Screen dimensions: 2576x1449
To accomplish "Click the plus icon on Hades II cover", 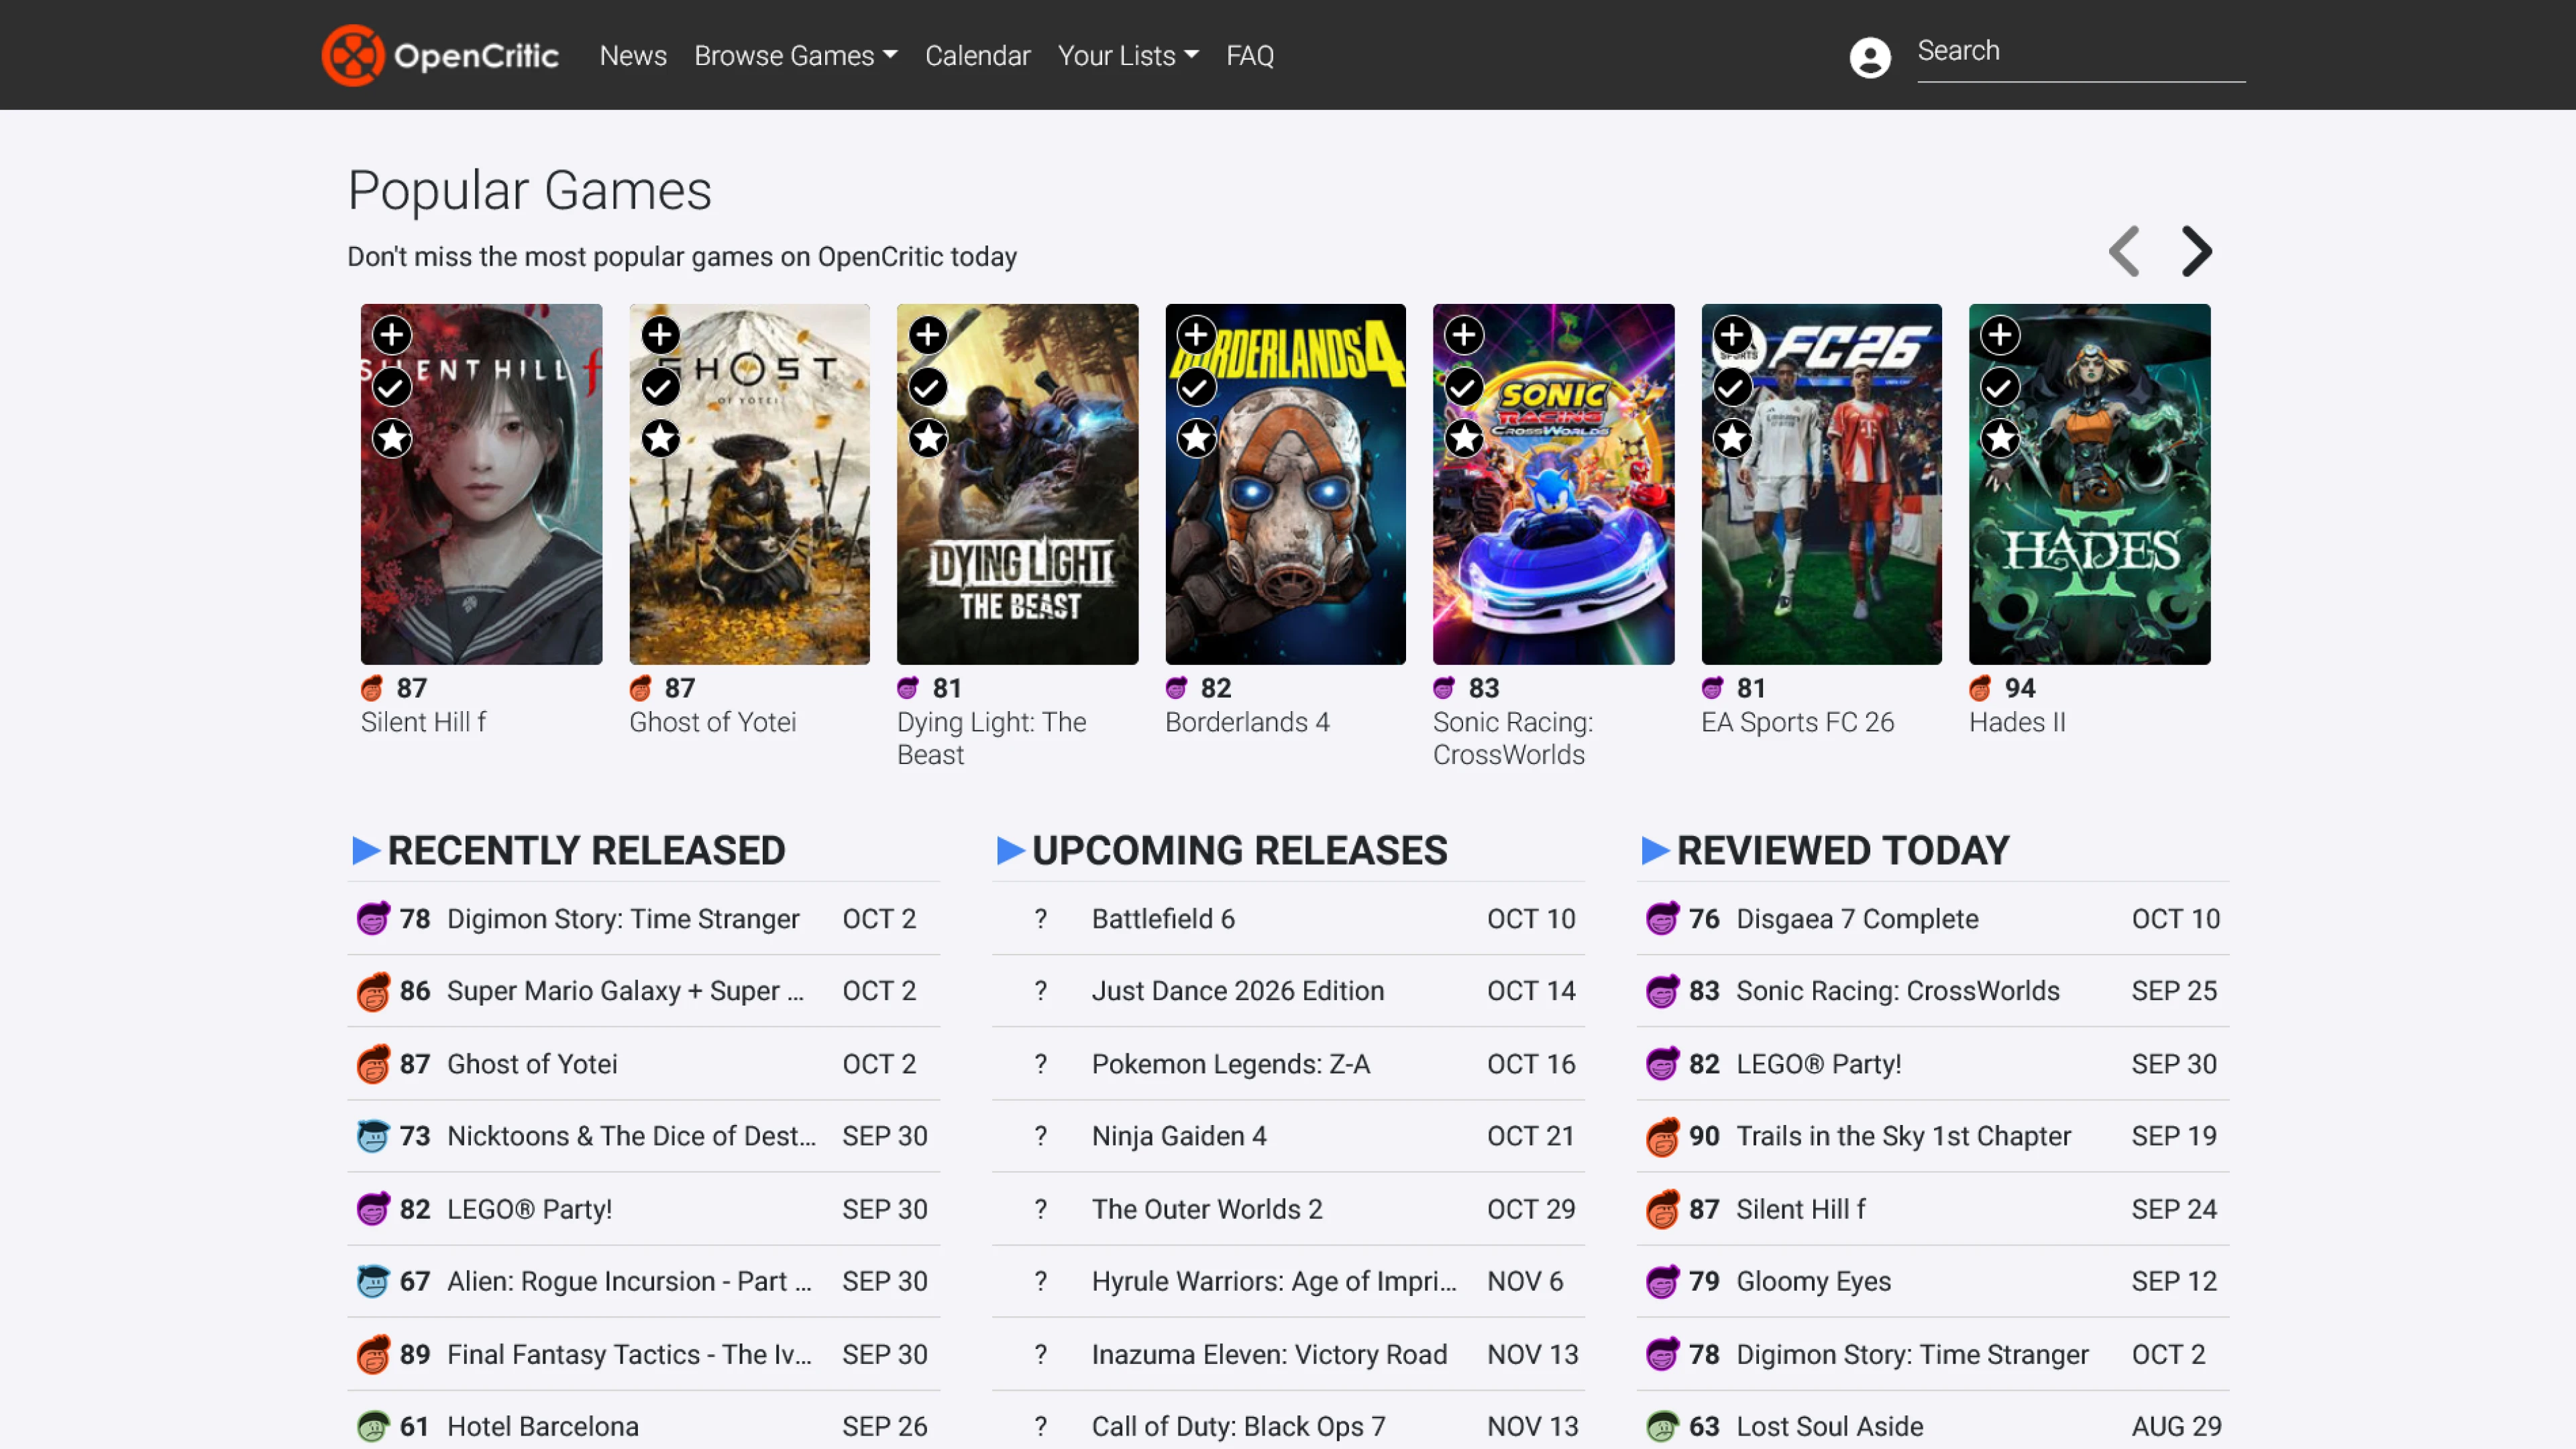I will point(2000,335).
